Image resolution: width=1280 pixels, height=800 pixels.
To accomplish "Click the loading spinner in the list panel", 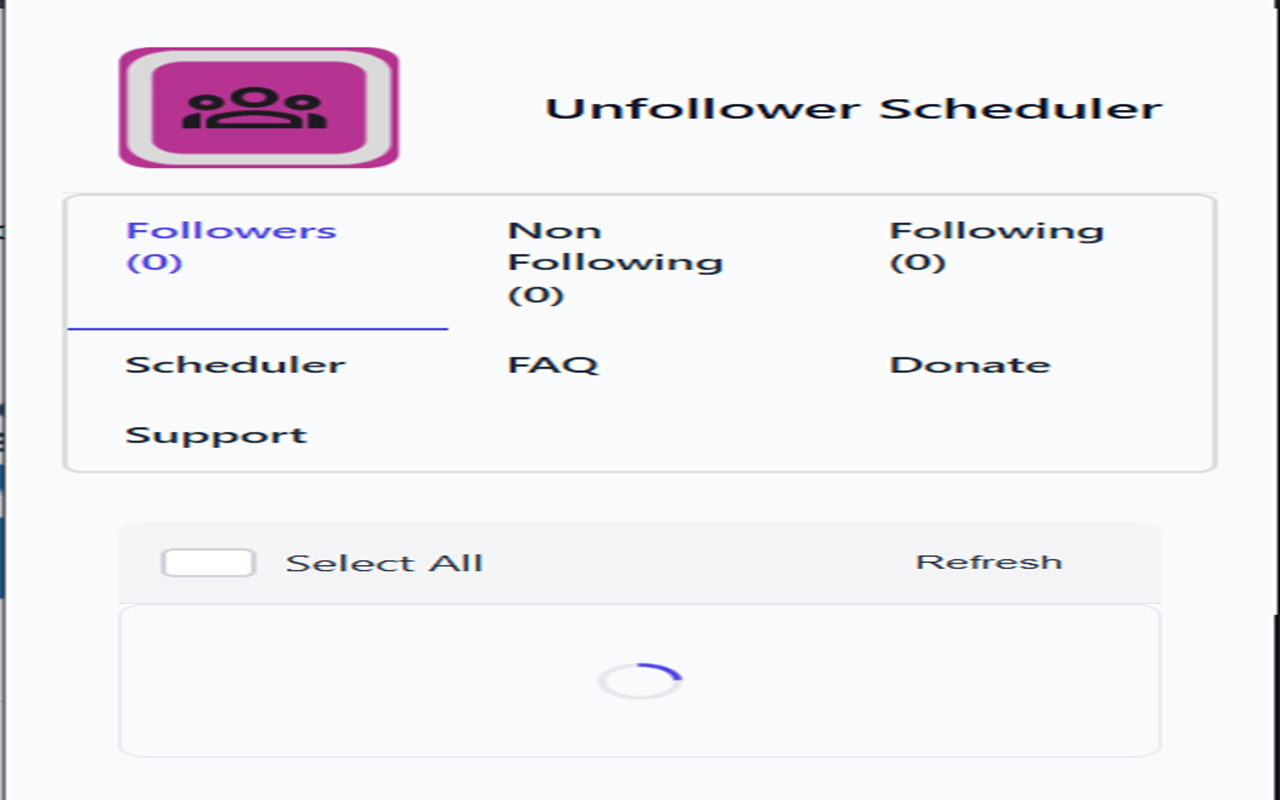I will (x=640, y=678).
